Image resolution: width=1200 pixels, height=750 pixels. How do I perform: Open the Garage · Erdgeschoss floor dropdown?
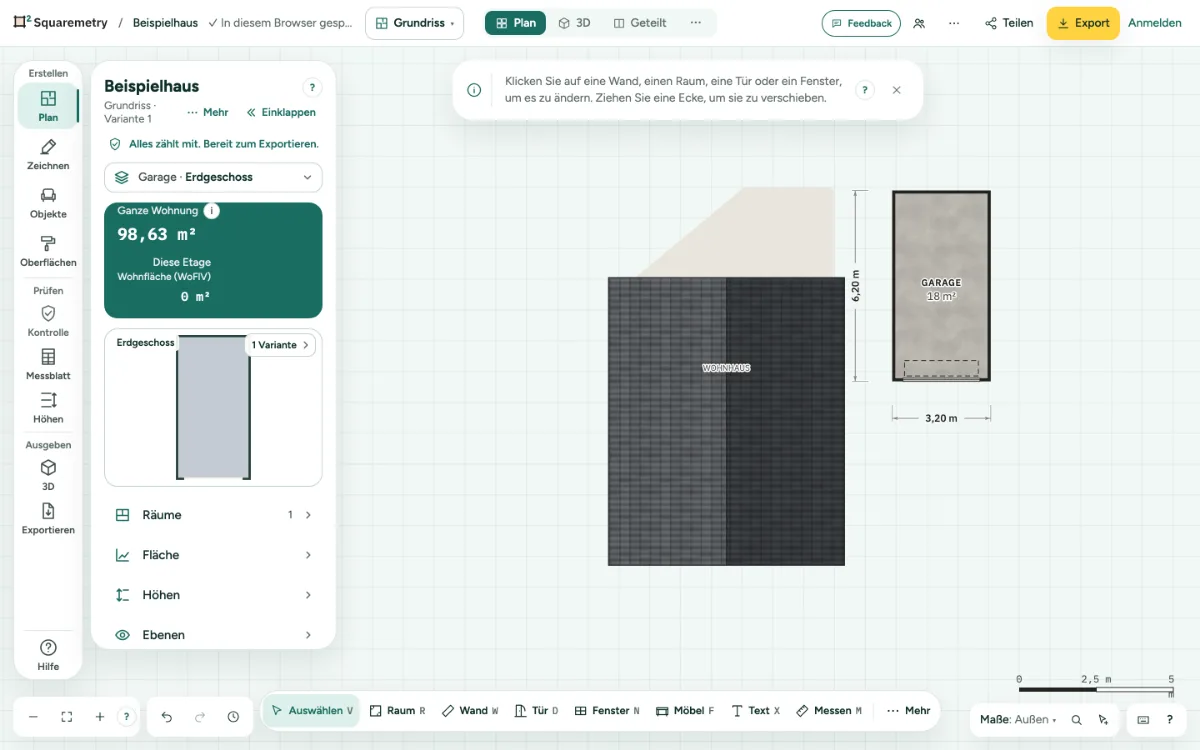[213, 177]
